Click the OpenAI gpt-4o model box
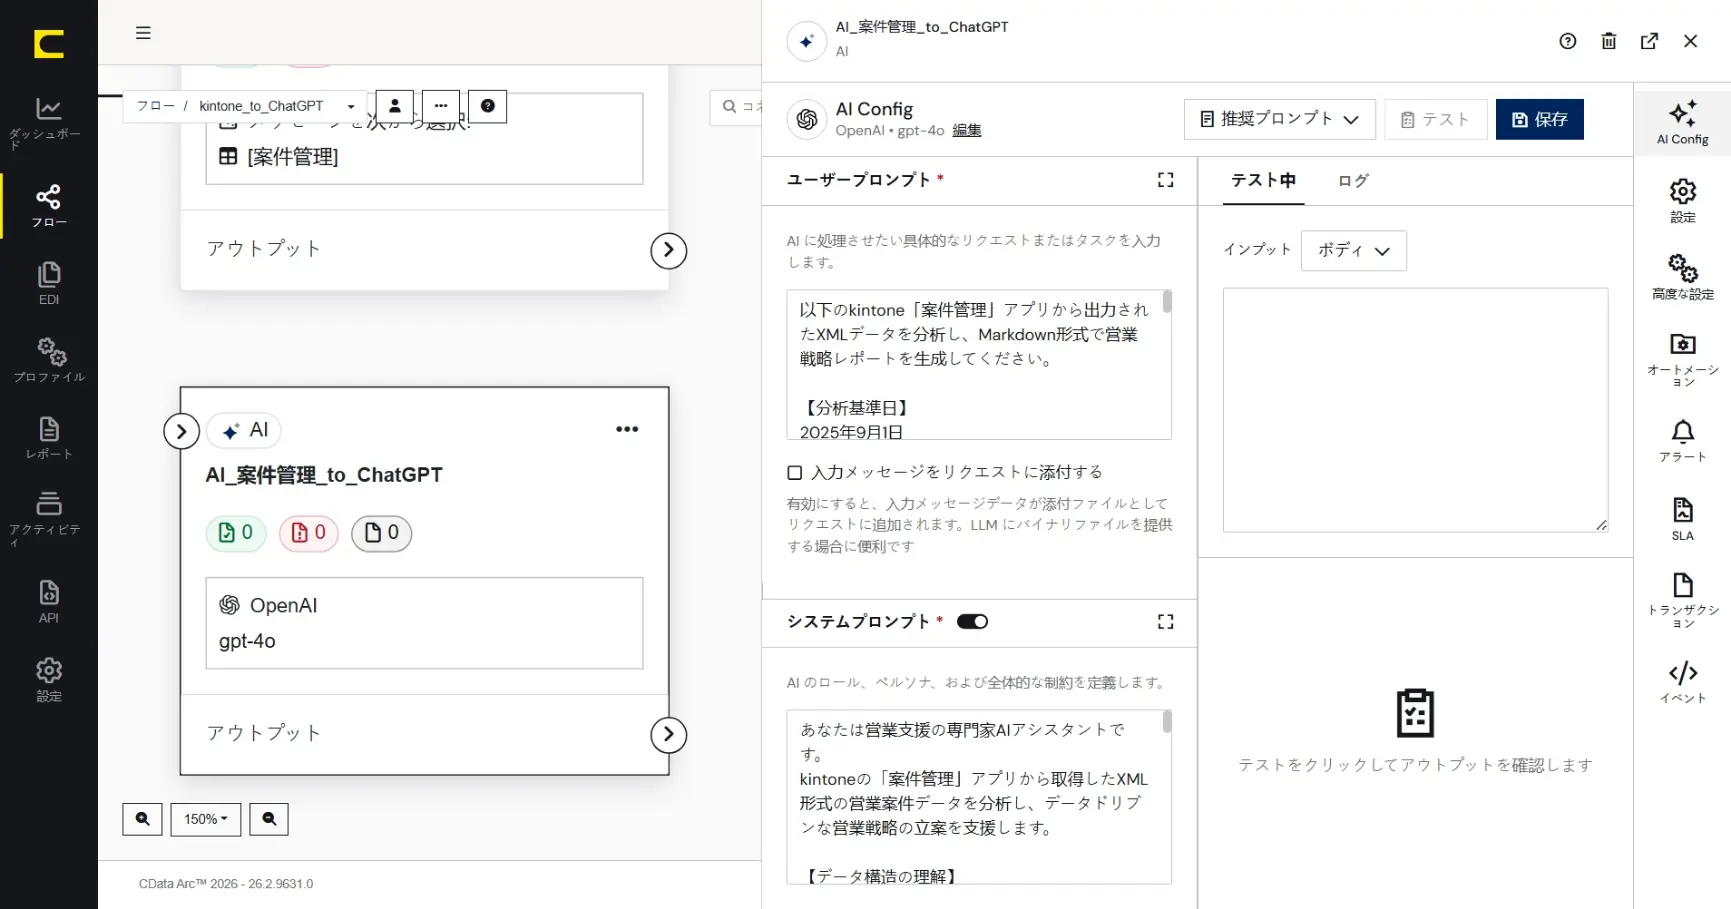This screenshot has height=909, width=1731. [x=424, y=623]
